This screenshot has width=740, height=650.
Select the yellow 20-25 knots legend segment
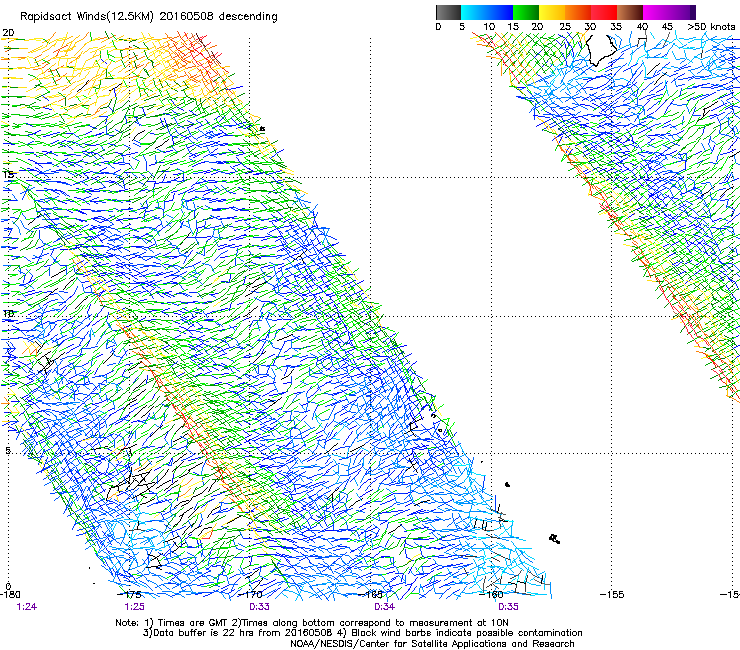pos(552,12)
